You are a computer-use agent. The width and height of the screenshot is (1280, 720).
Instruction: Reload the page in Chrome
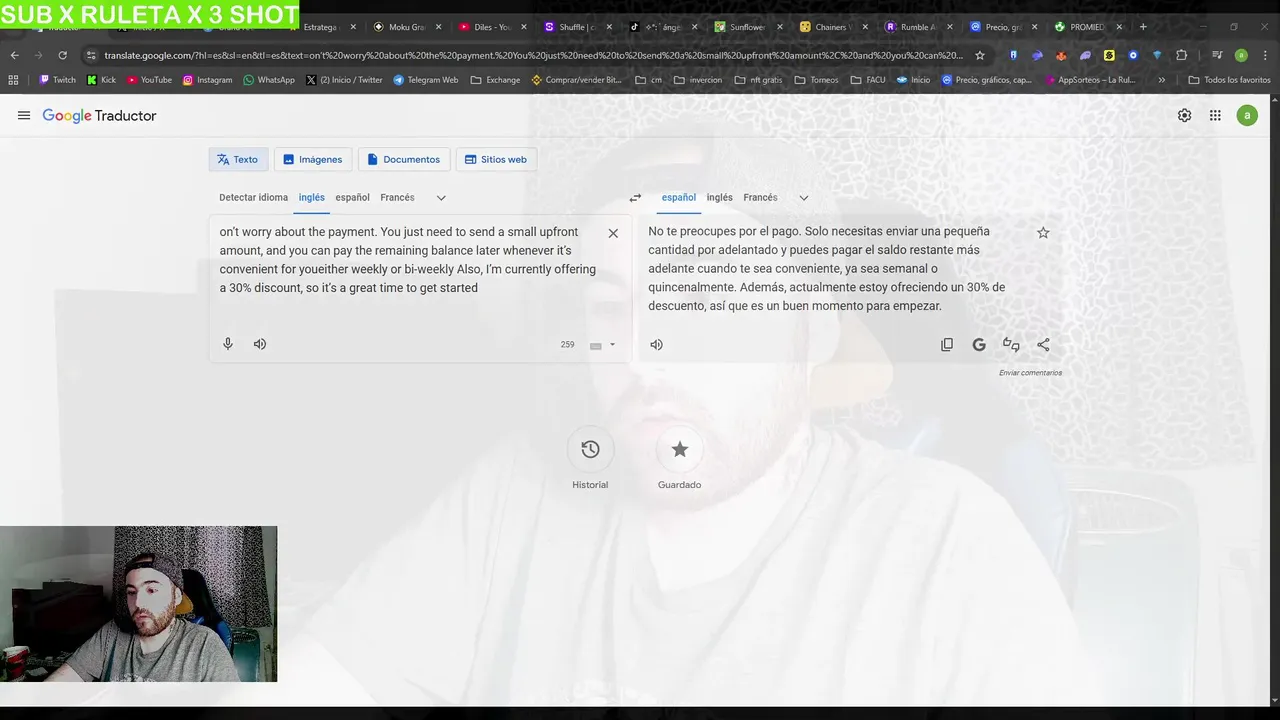(62, 55)
